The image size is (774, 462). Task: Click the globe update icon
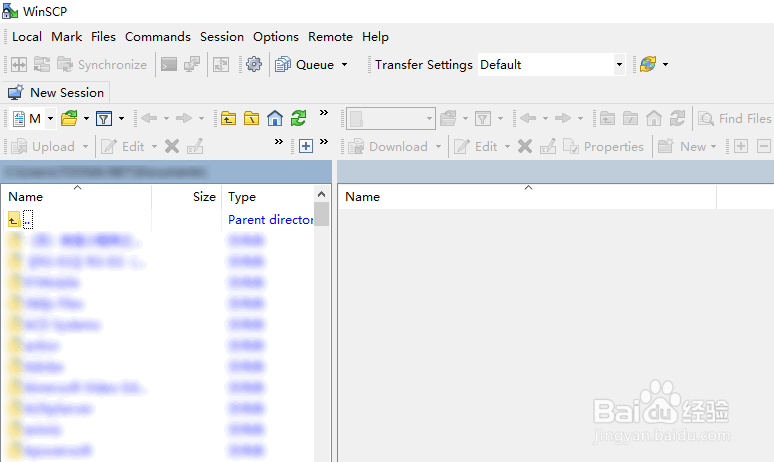tap(648, 64)
